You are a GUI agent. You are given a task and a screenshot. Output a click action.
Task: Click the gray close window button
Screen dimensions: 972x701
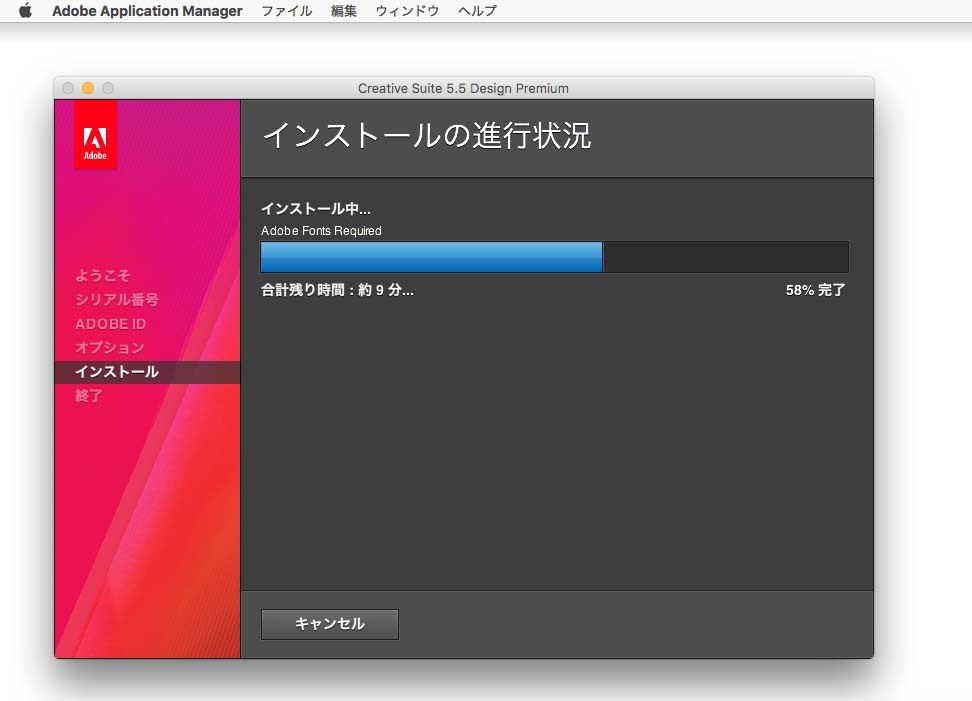click(68, 88)
